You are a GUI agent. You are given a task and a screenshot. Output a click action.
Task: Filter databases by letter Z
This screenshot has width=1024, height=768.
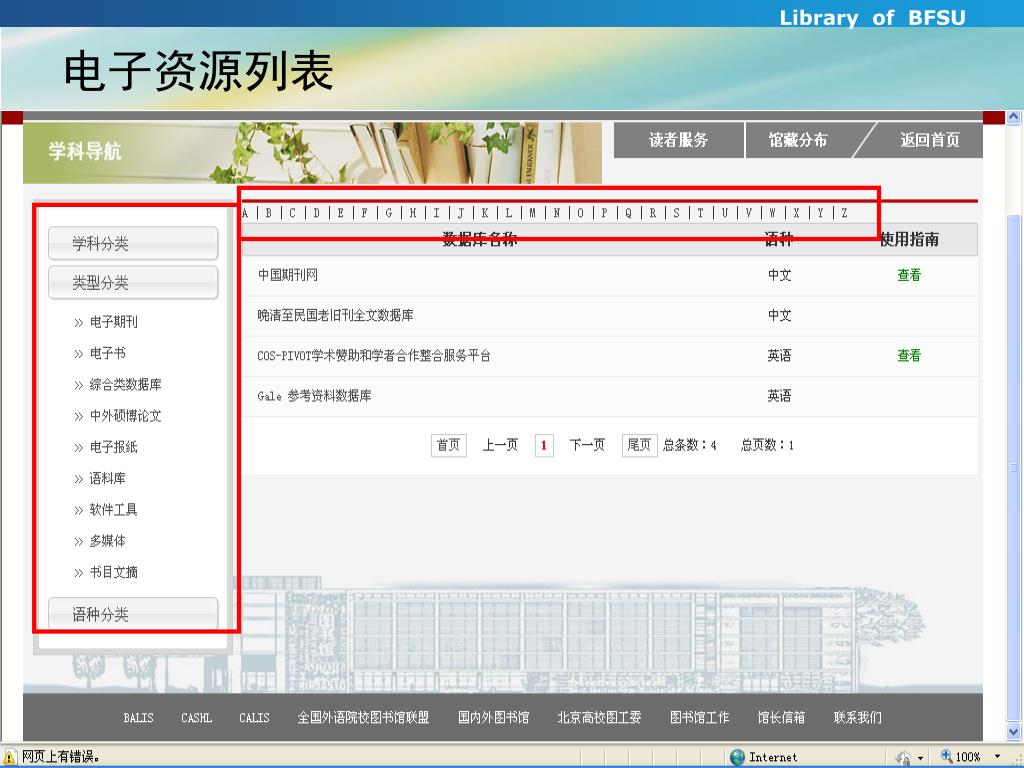[844, 213]
